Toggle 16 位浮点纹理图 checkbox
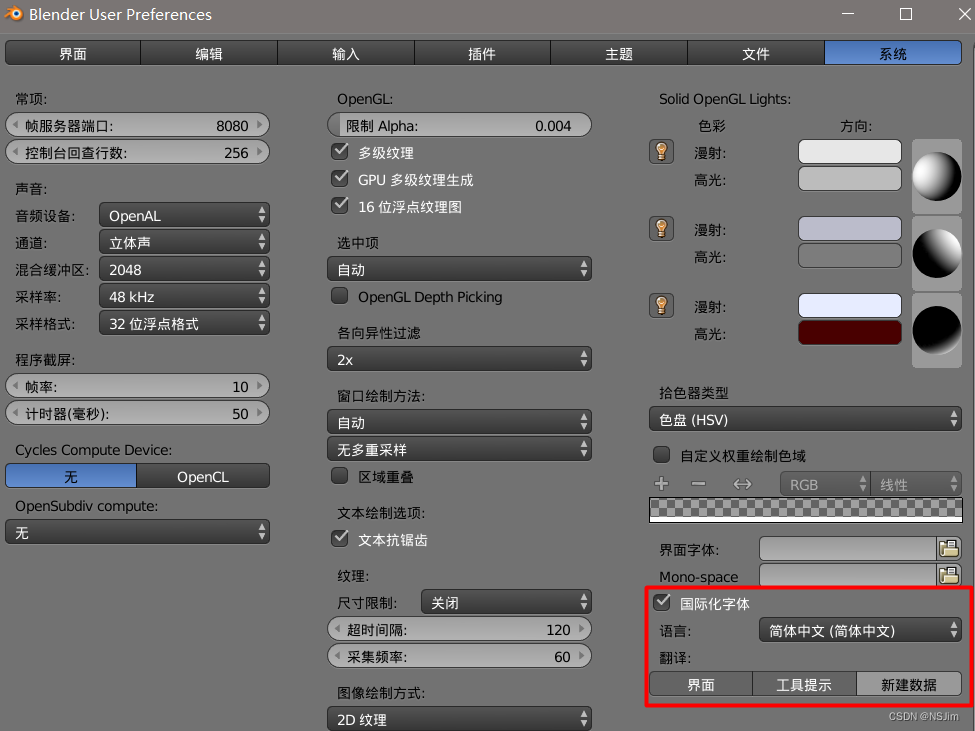 click(x=340, y=205)
